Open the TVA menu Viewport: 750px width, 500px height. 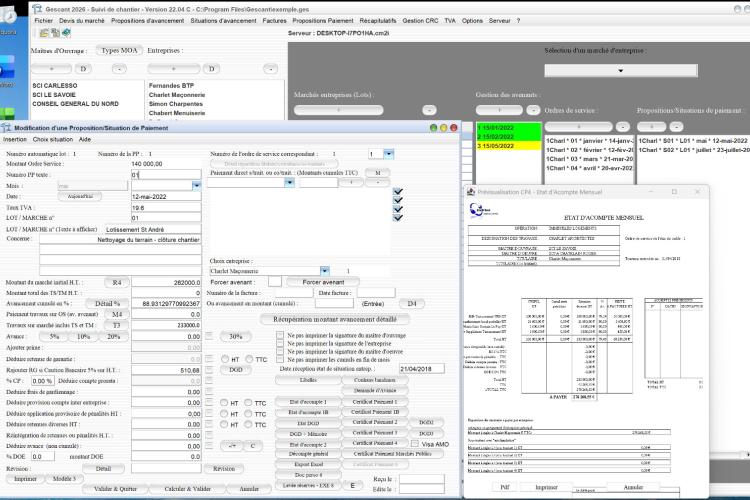[x=450, y=21]
